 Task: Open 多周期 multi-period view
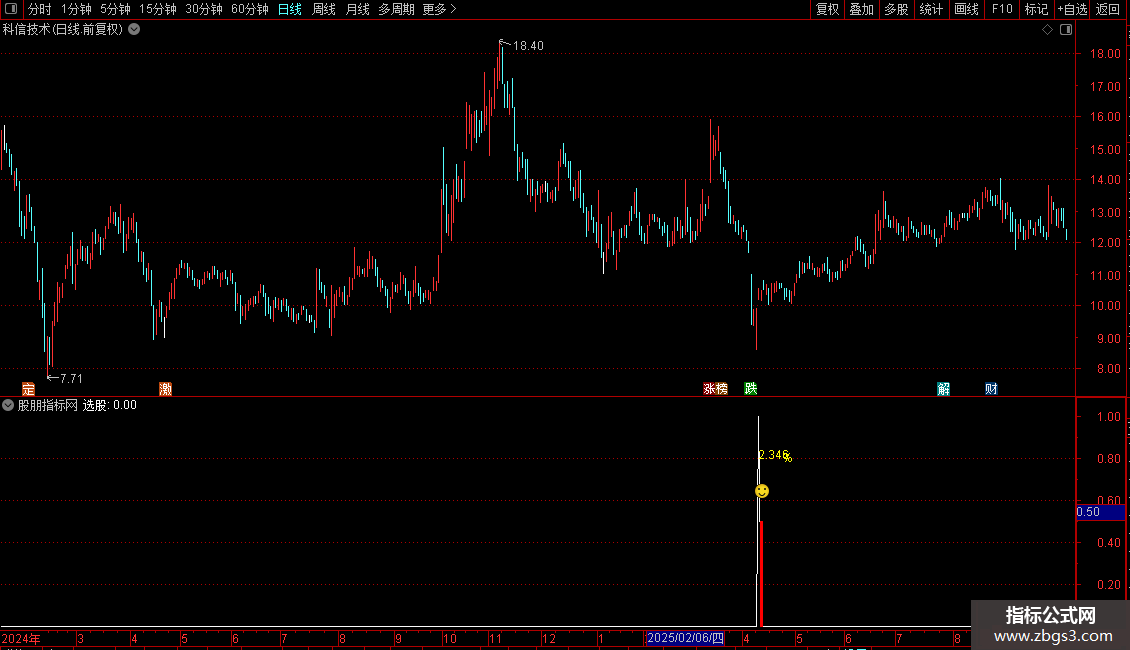pyautogui.click(x=396, y=9)
